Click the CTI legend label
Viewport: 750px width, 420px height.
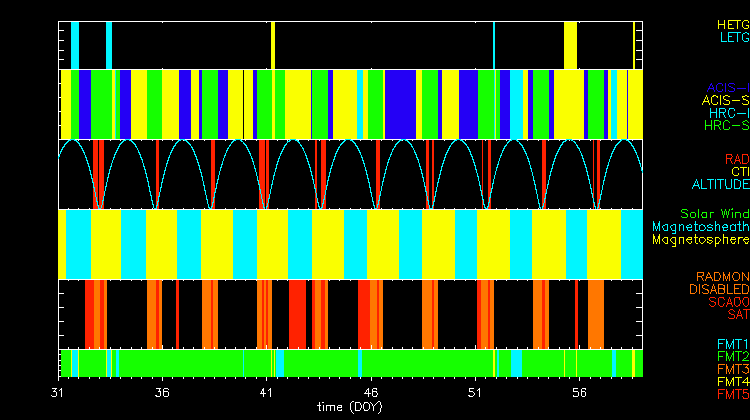click(x=738, y=172)
